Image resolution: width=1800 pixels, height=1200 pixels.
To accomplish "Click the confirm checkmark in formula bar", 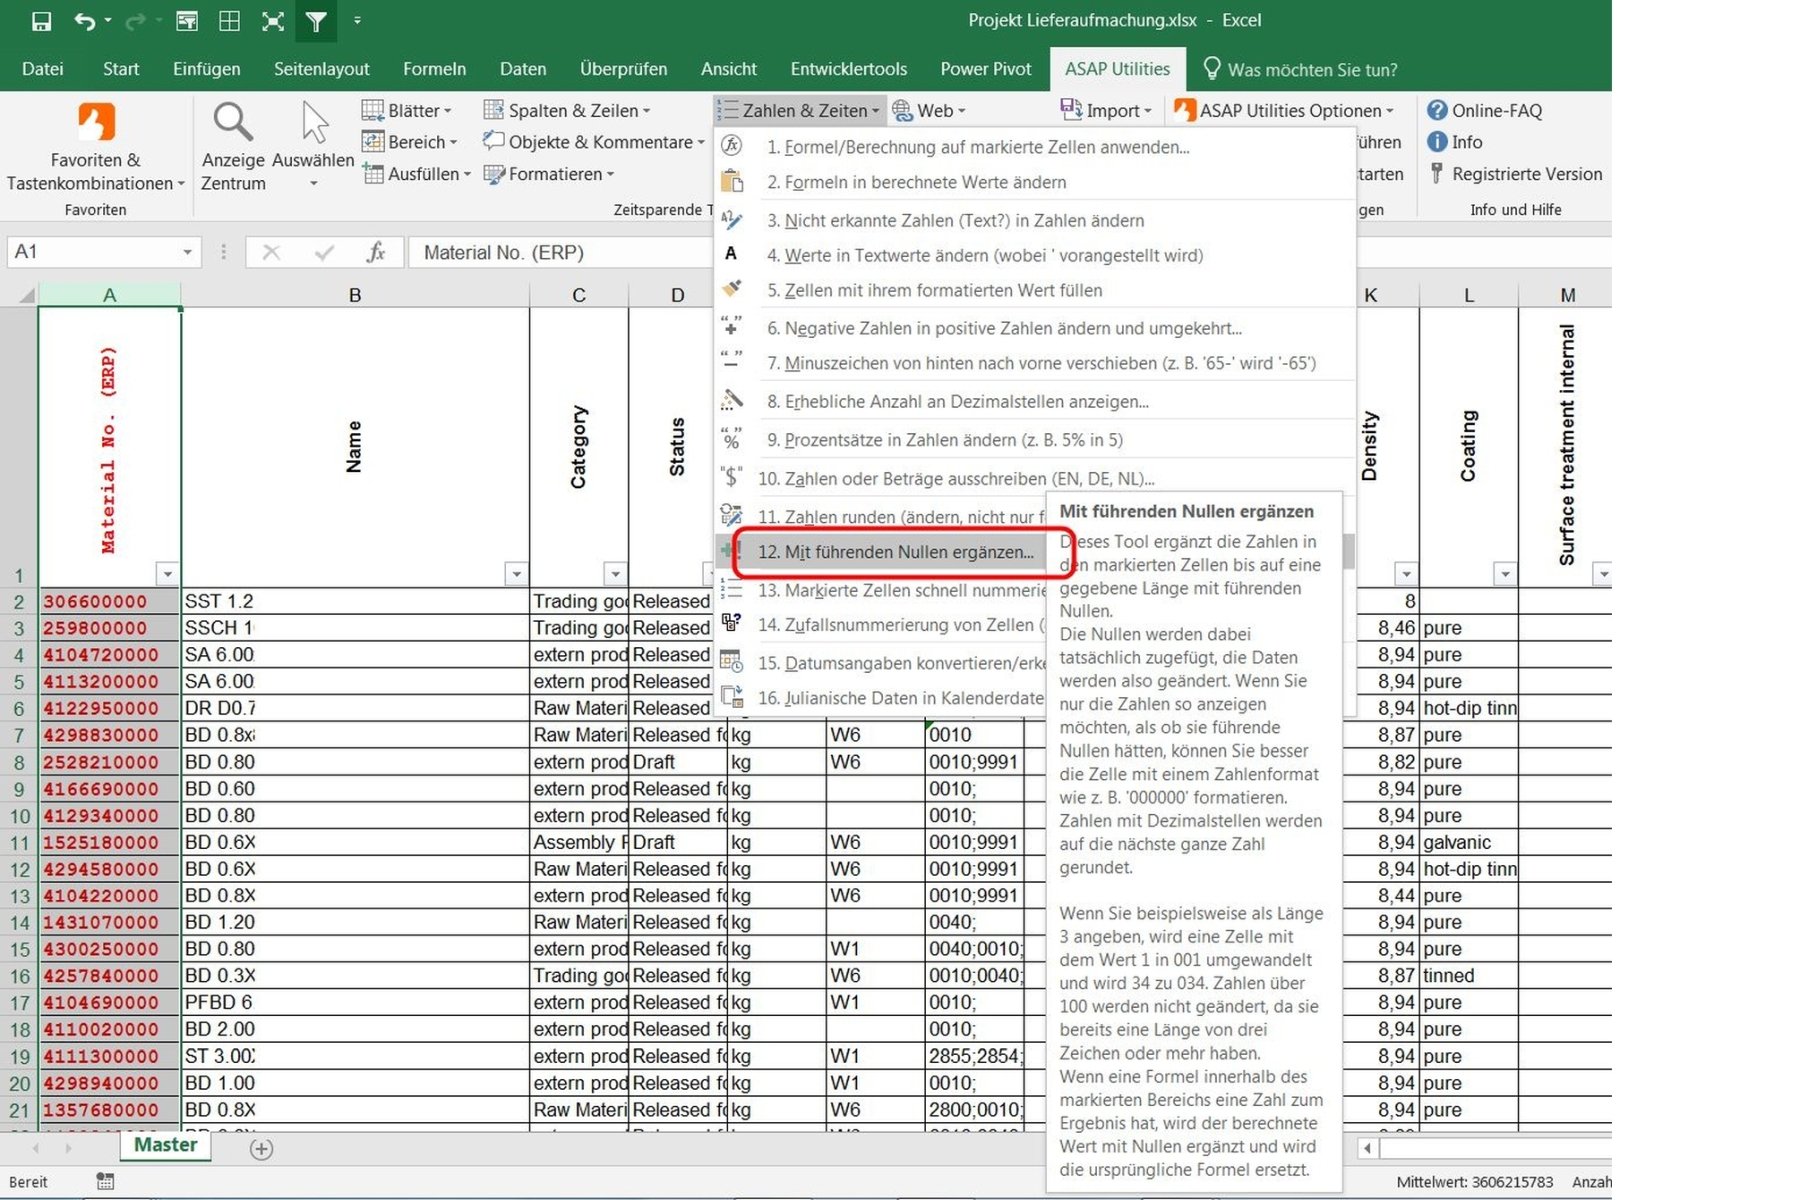I will [x=323, y=252].
